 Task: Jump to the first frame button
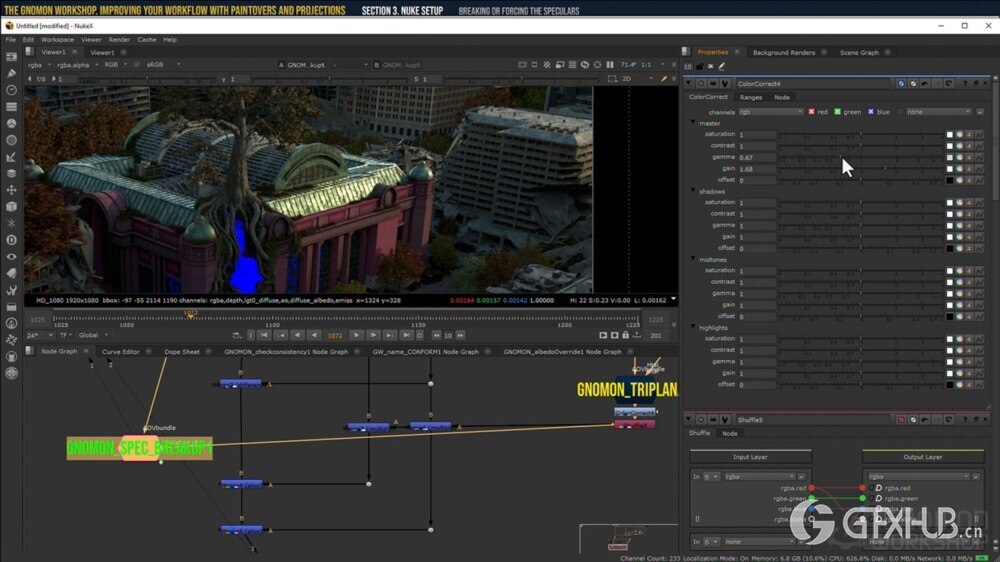click(264, 335)
